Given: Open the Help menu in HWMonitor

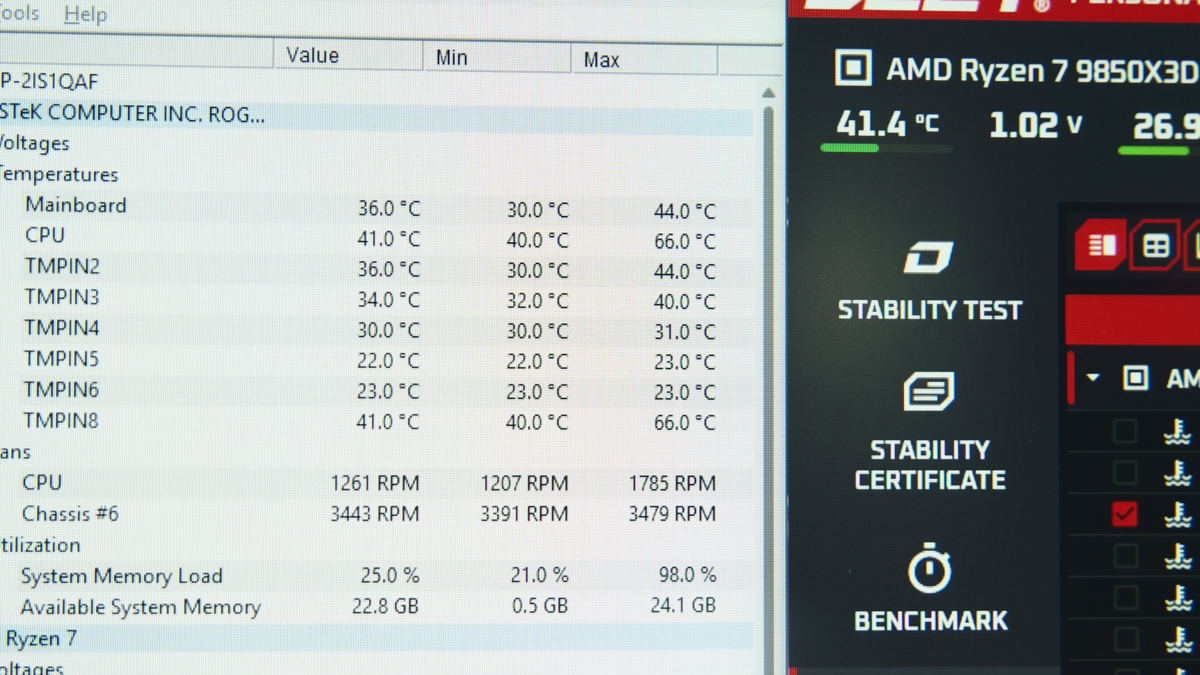Looking at the screenshot, I should (85, 15).
